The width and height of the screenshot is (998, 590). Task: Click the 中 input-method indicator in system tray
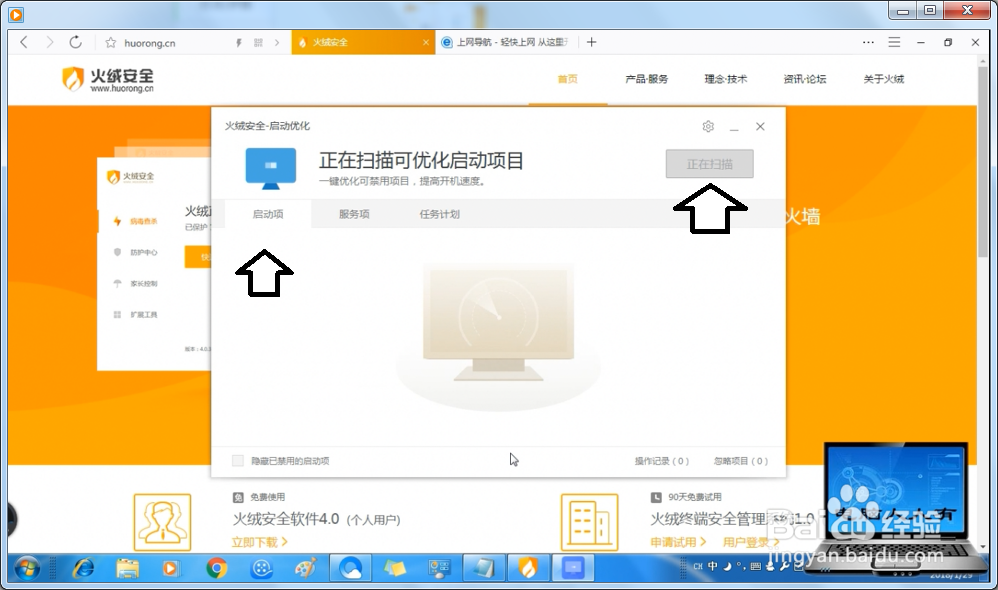pos(713,566)
